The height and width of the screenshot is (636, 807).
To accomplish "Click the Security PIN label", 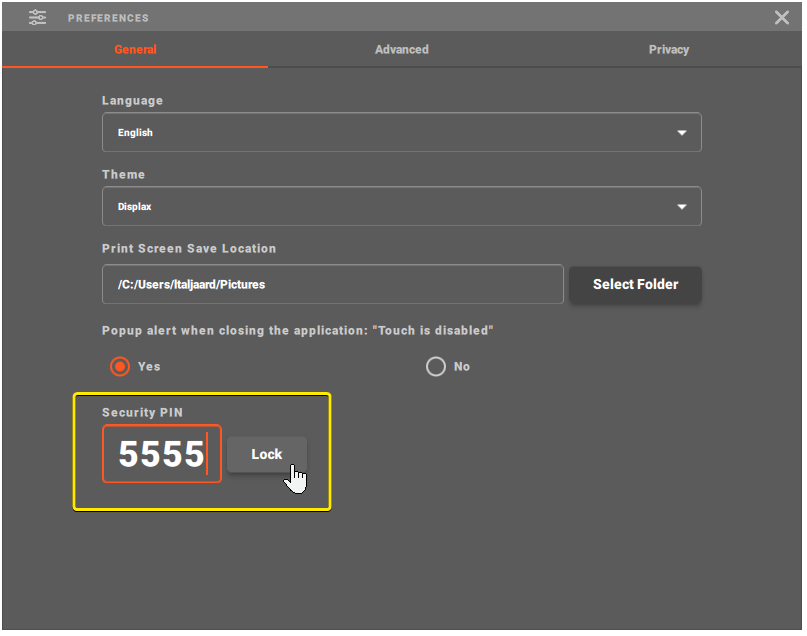I will pyautogui.click(x=143, y=412).
